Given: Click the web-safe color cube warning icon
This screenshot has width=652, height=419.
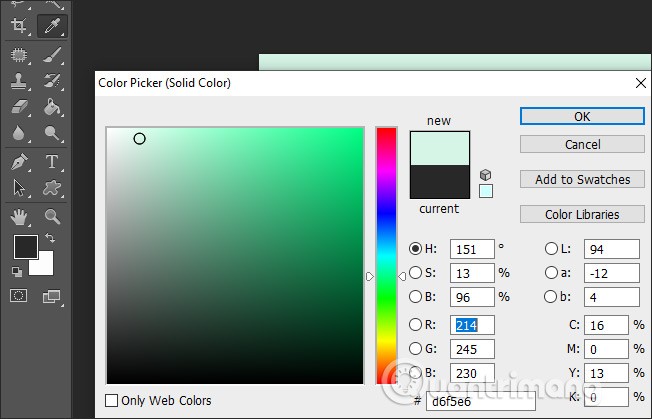Looking at the screenshot, I should coord(486,175).
